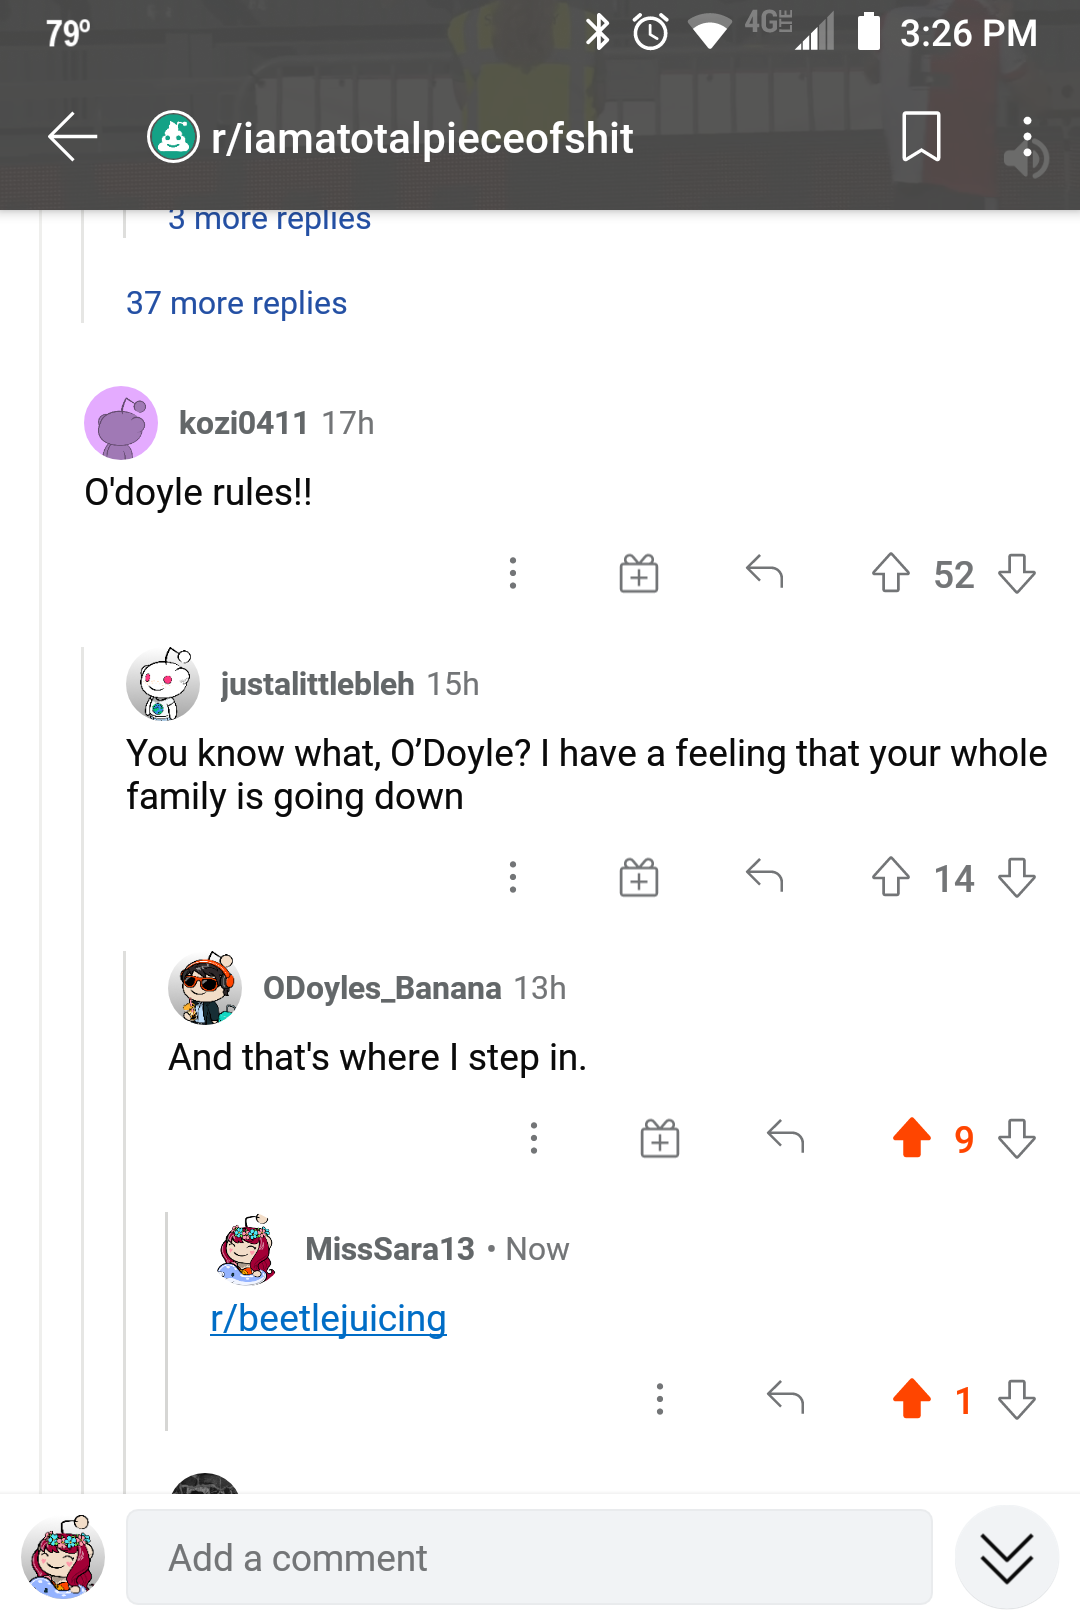
Task: Show the 37 more replies
Action: tap(236, 303)
